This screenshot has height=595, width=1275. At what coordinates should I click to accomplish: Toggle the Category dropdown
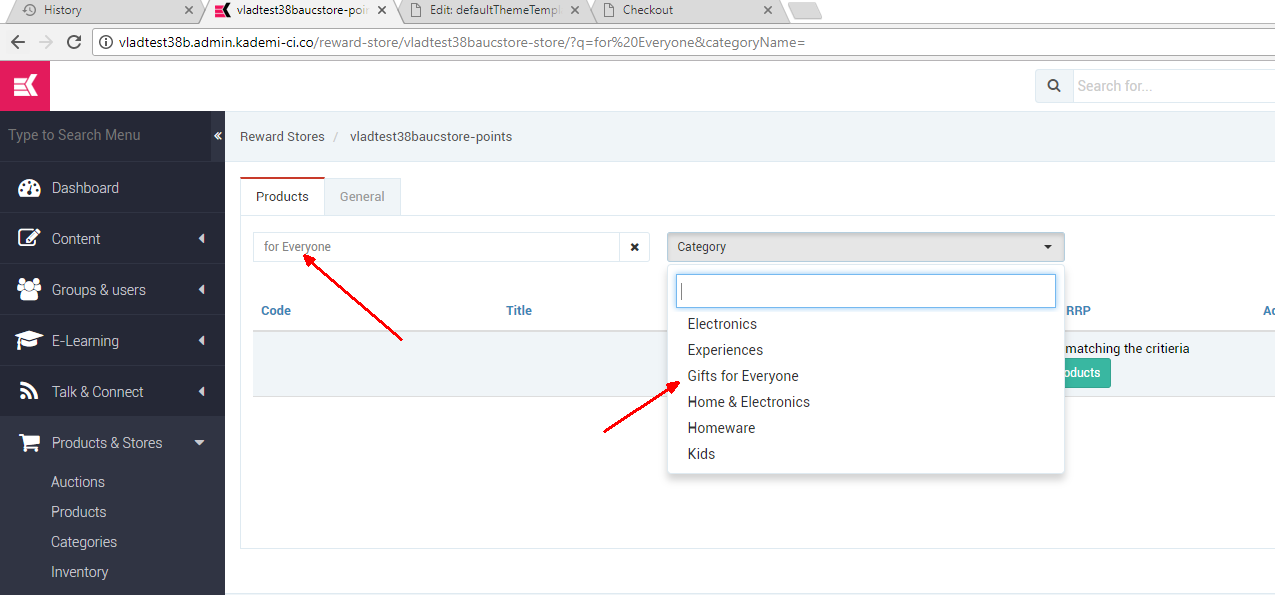click(866, 247)
